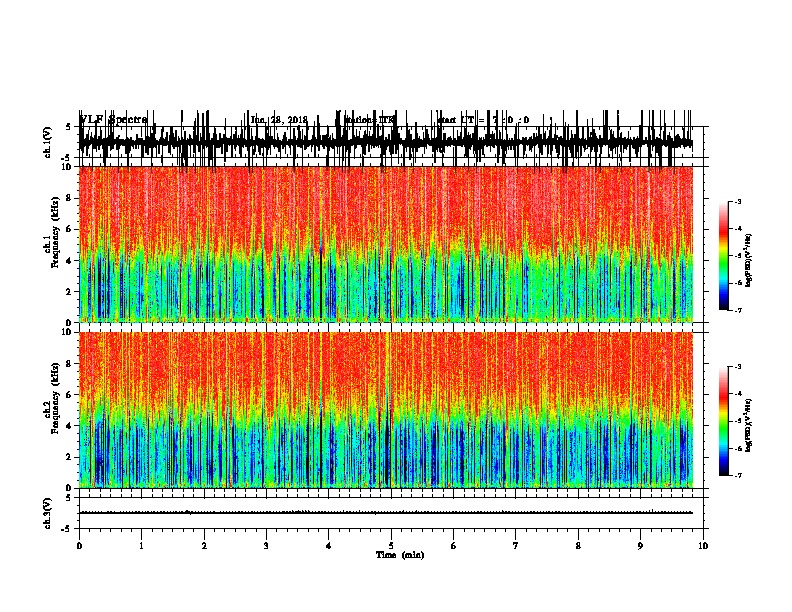792x612 pixels.
Task: Click the ch.1(V) waveform axis label
Action: pyautogui.click(x=48, y=142)
